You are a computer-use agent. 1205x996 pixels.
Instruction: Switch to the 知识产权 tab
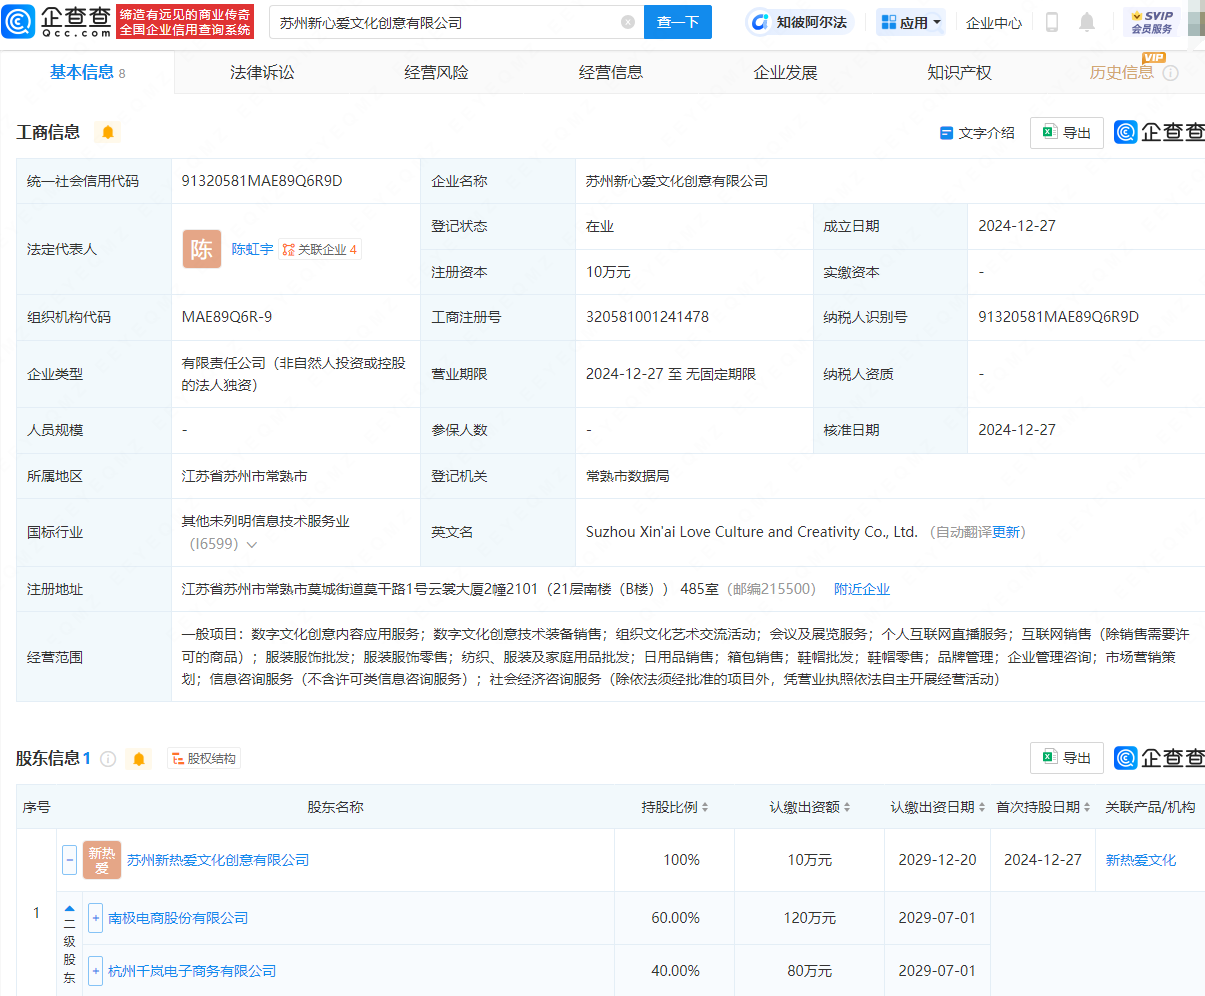click(959, 72)
